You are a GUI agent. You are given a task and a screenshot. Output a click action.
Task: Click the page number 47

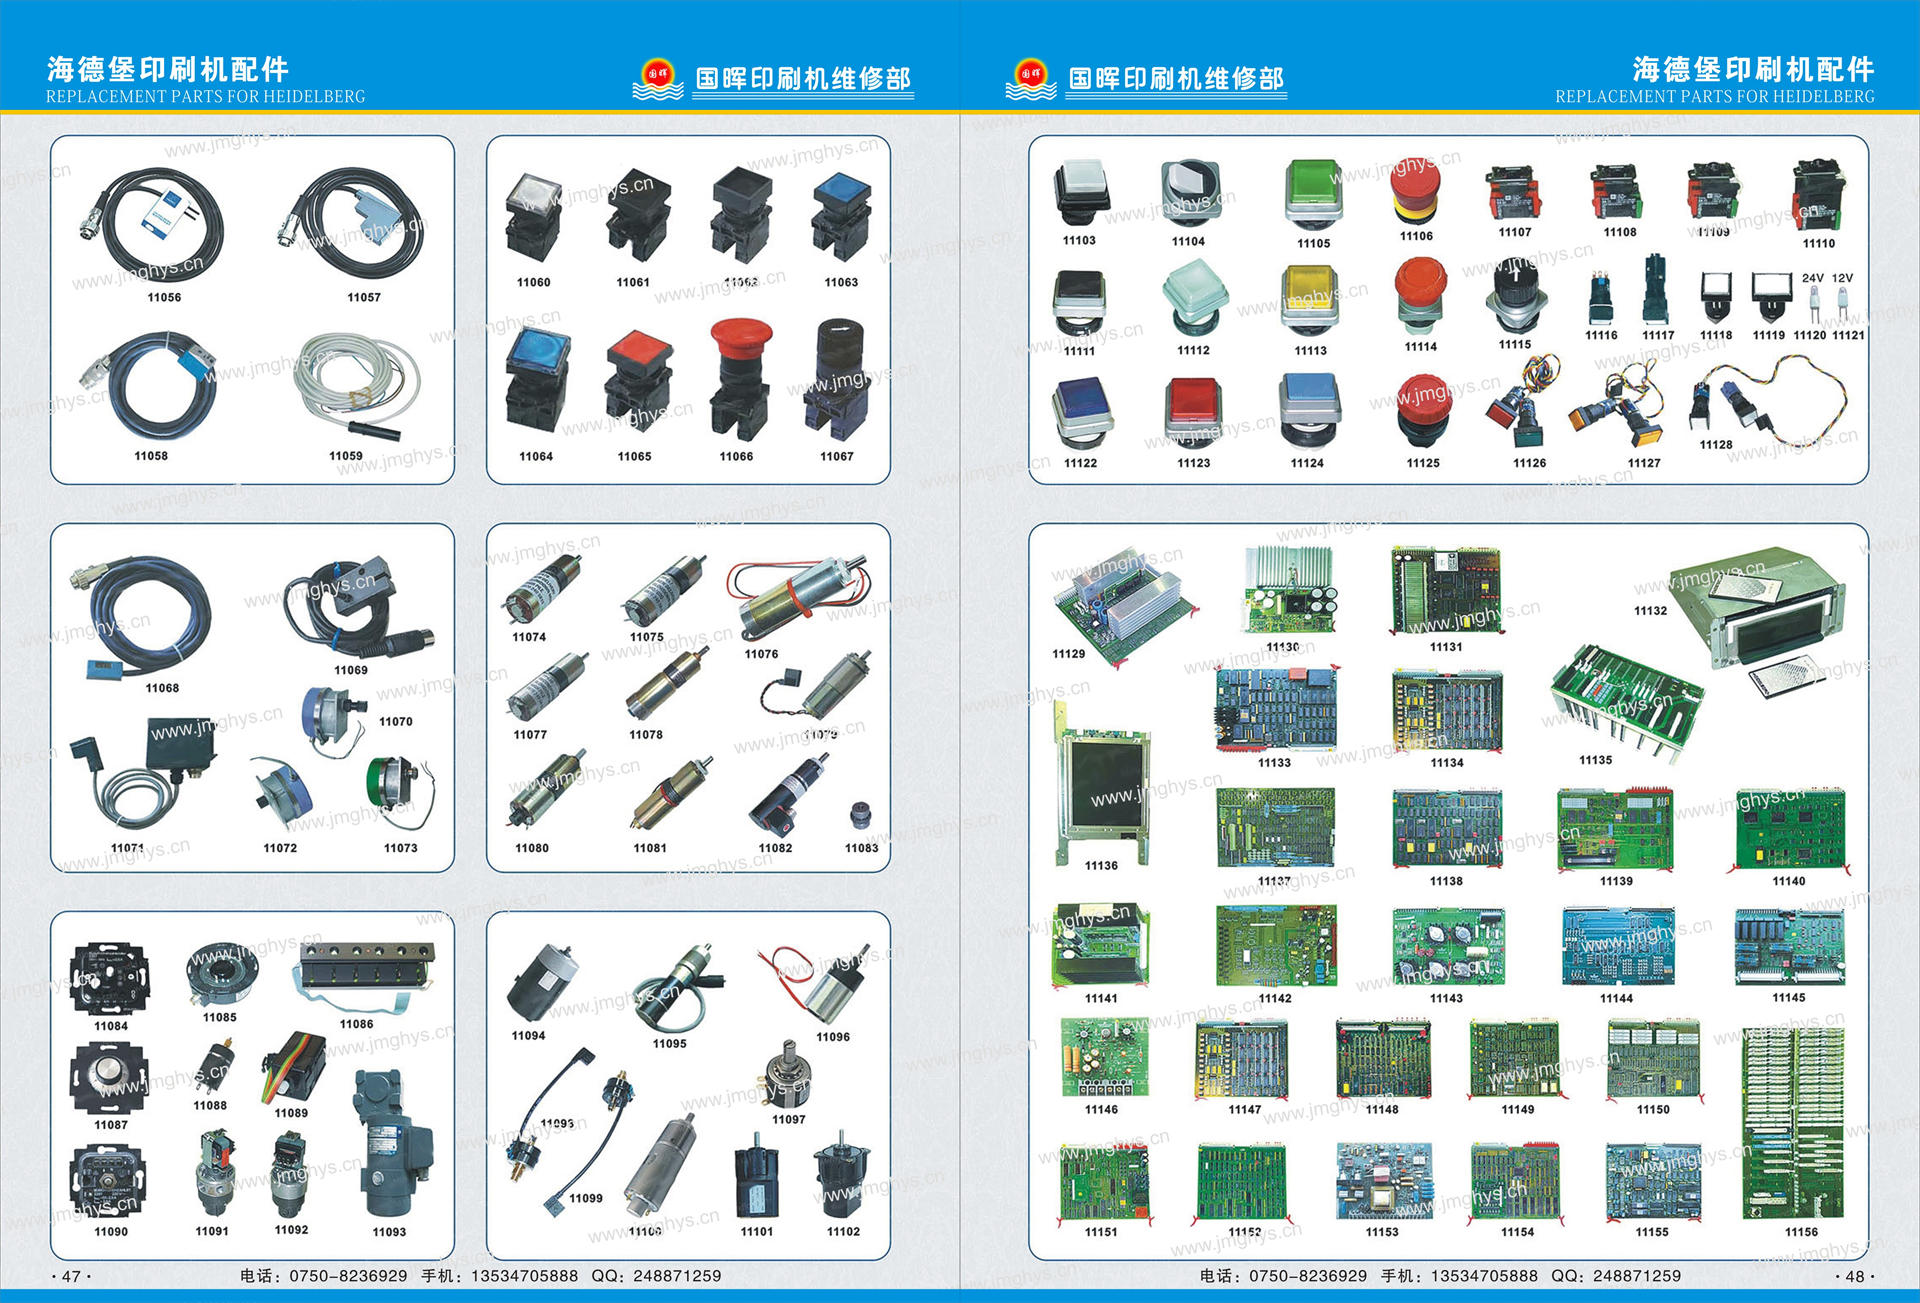pyautogui.click(x=71, y=1276)
